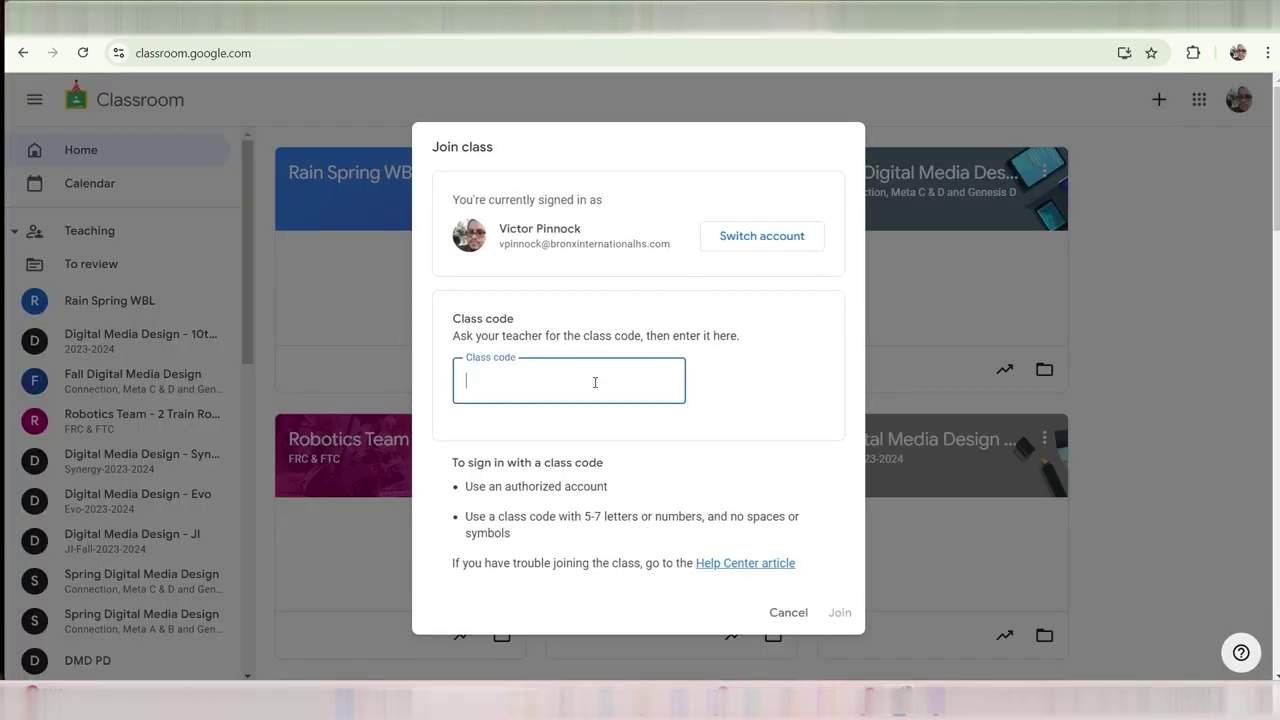
Task: Click the browser forward arrow
Action: [x=53, y=53]
